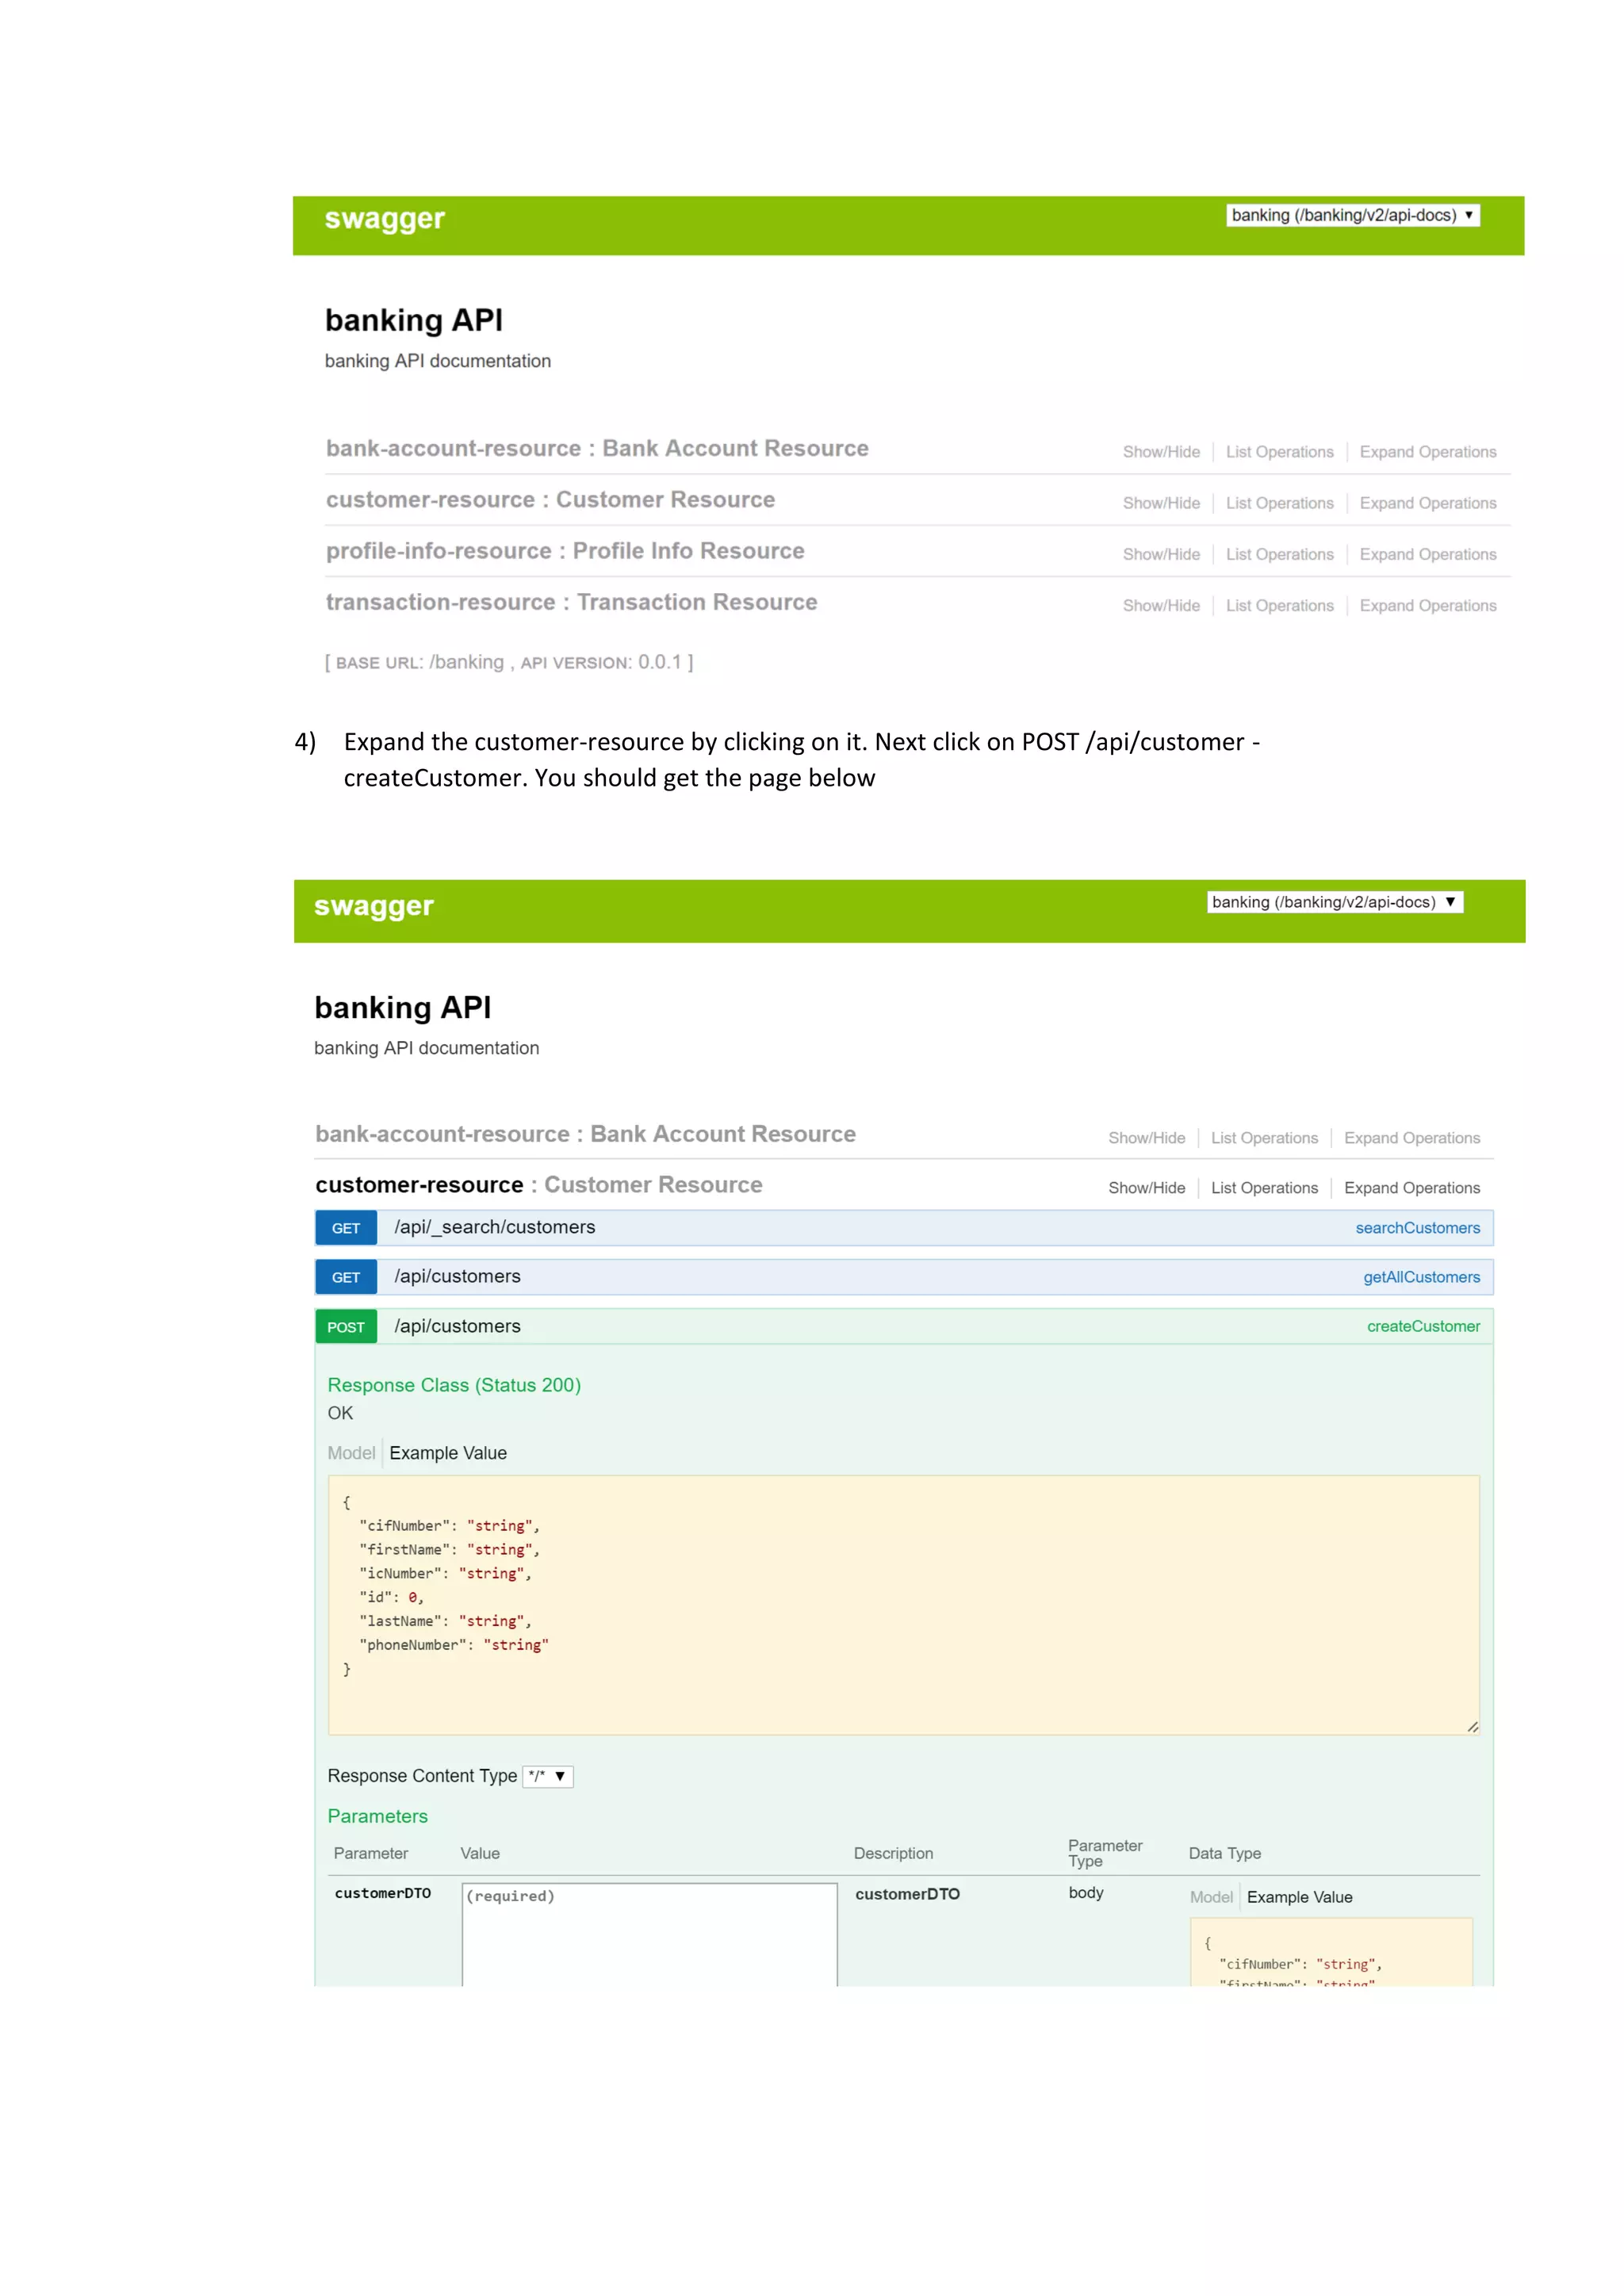Select Example Value tab in Data Type column

click(x=1299, y=1897)
